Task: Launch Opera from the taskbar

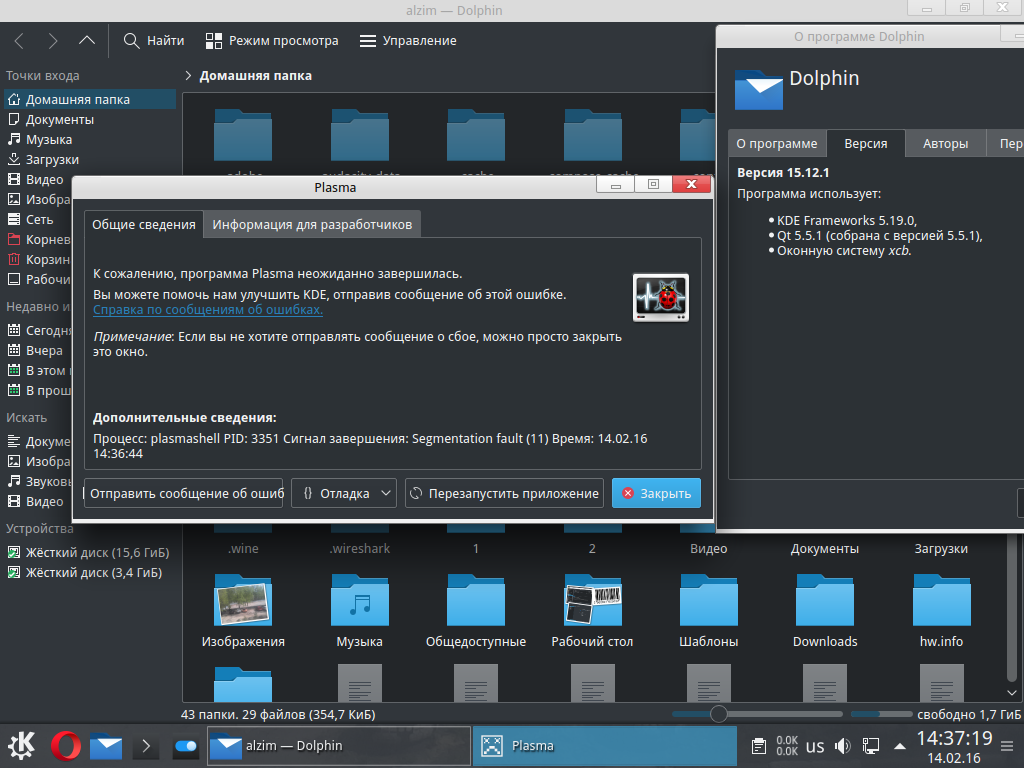Action: pos(65,745)
